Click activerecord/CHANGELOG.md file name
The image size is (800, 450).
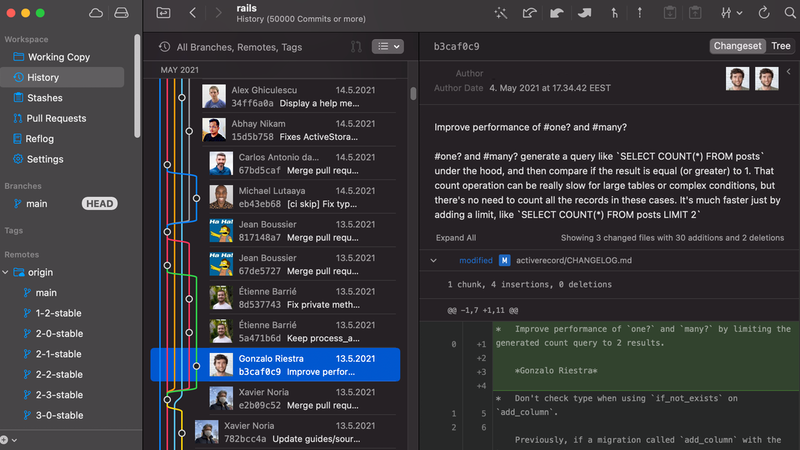click(573, 261)
